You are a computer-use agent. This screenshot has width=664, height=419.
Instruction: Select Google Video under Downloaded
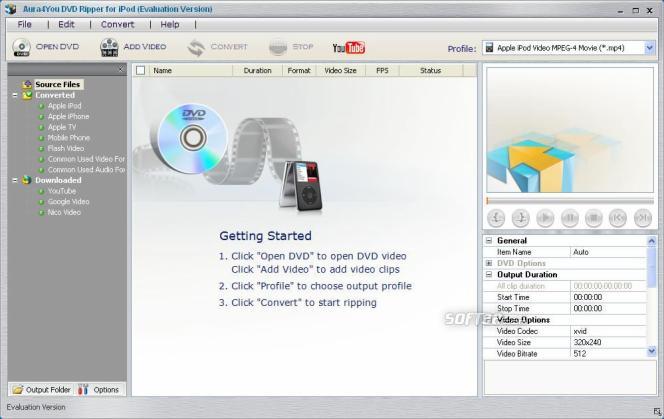[68, 202]
